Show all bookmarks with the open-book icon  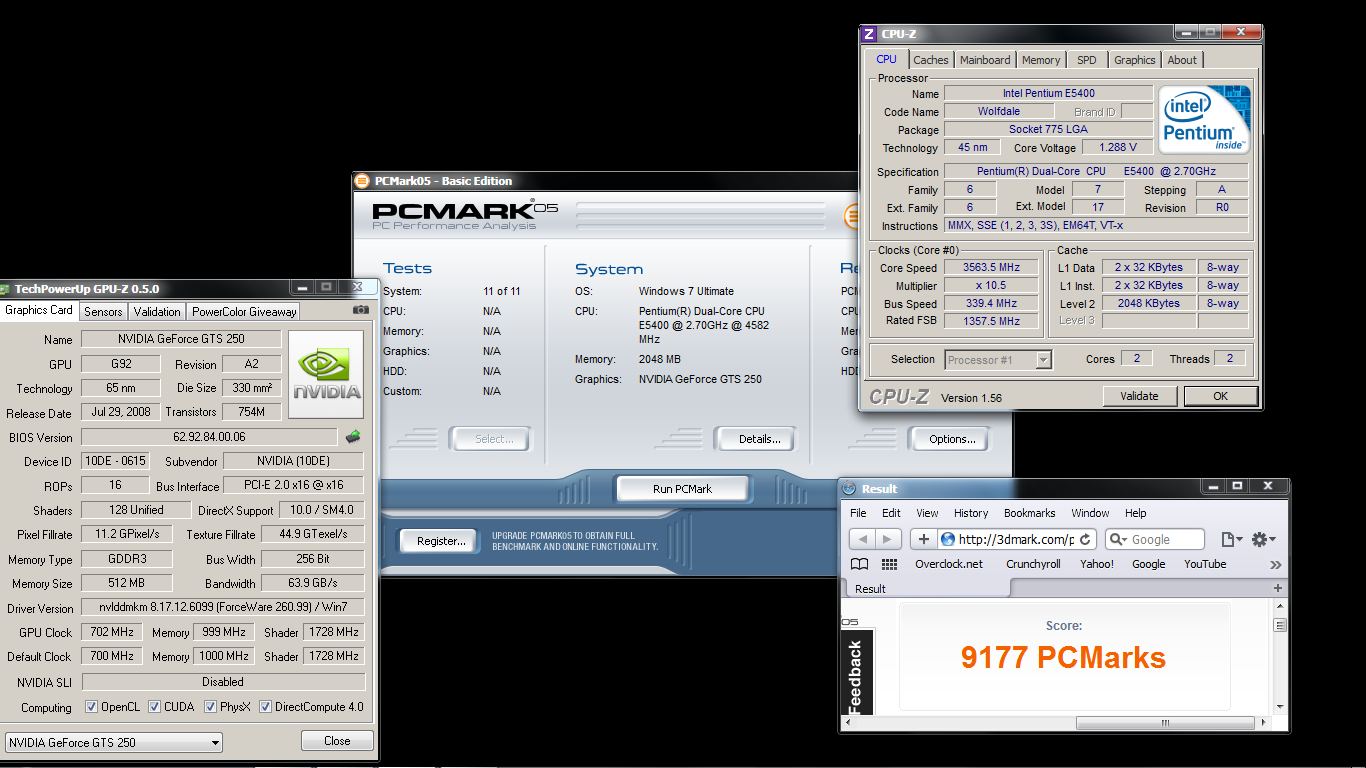coord(860,564)
